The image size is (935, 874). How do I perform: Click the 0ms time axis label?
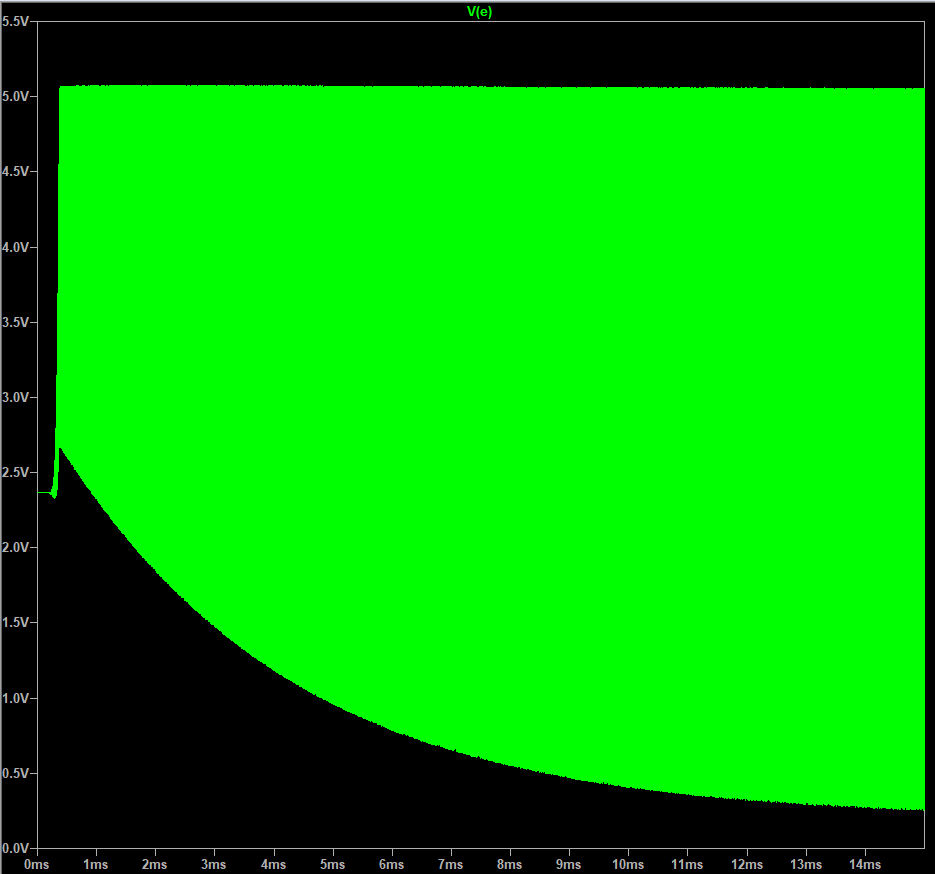click(x=36, y=864)
